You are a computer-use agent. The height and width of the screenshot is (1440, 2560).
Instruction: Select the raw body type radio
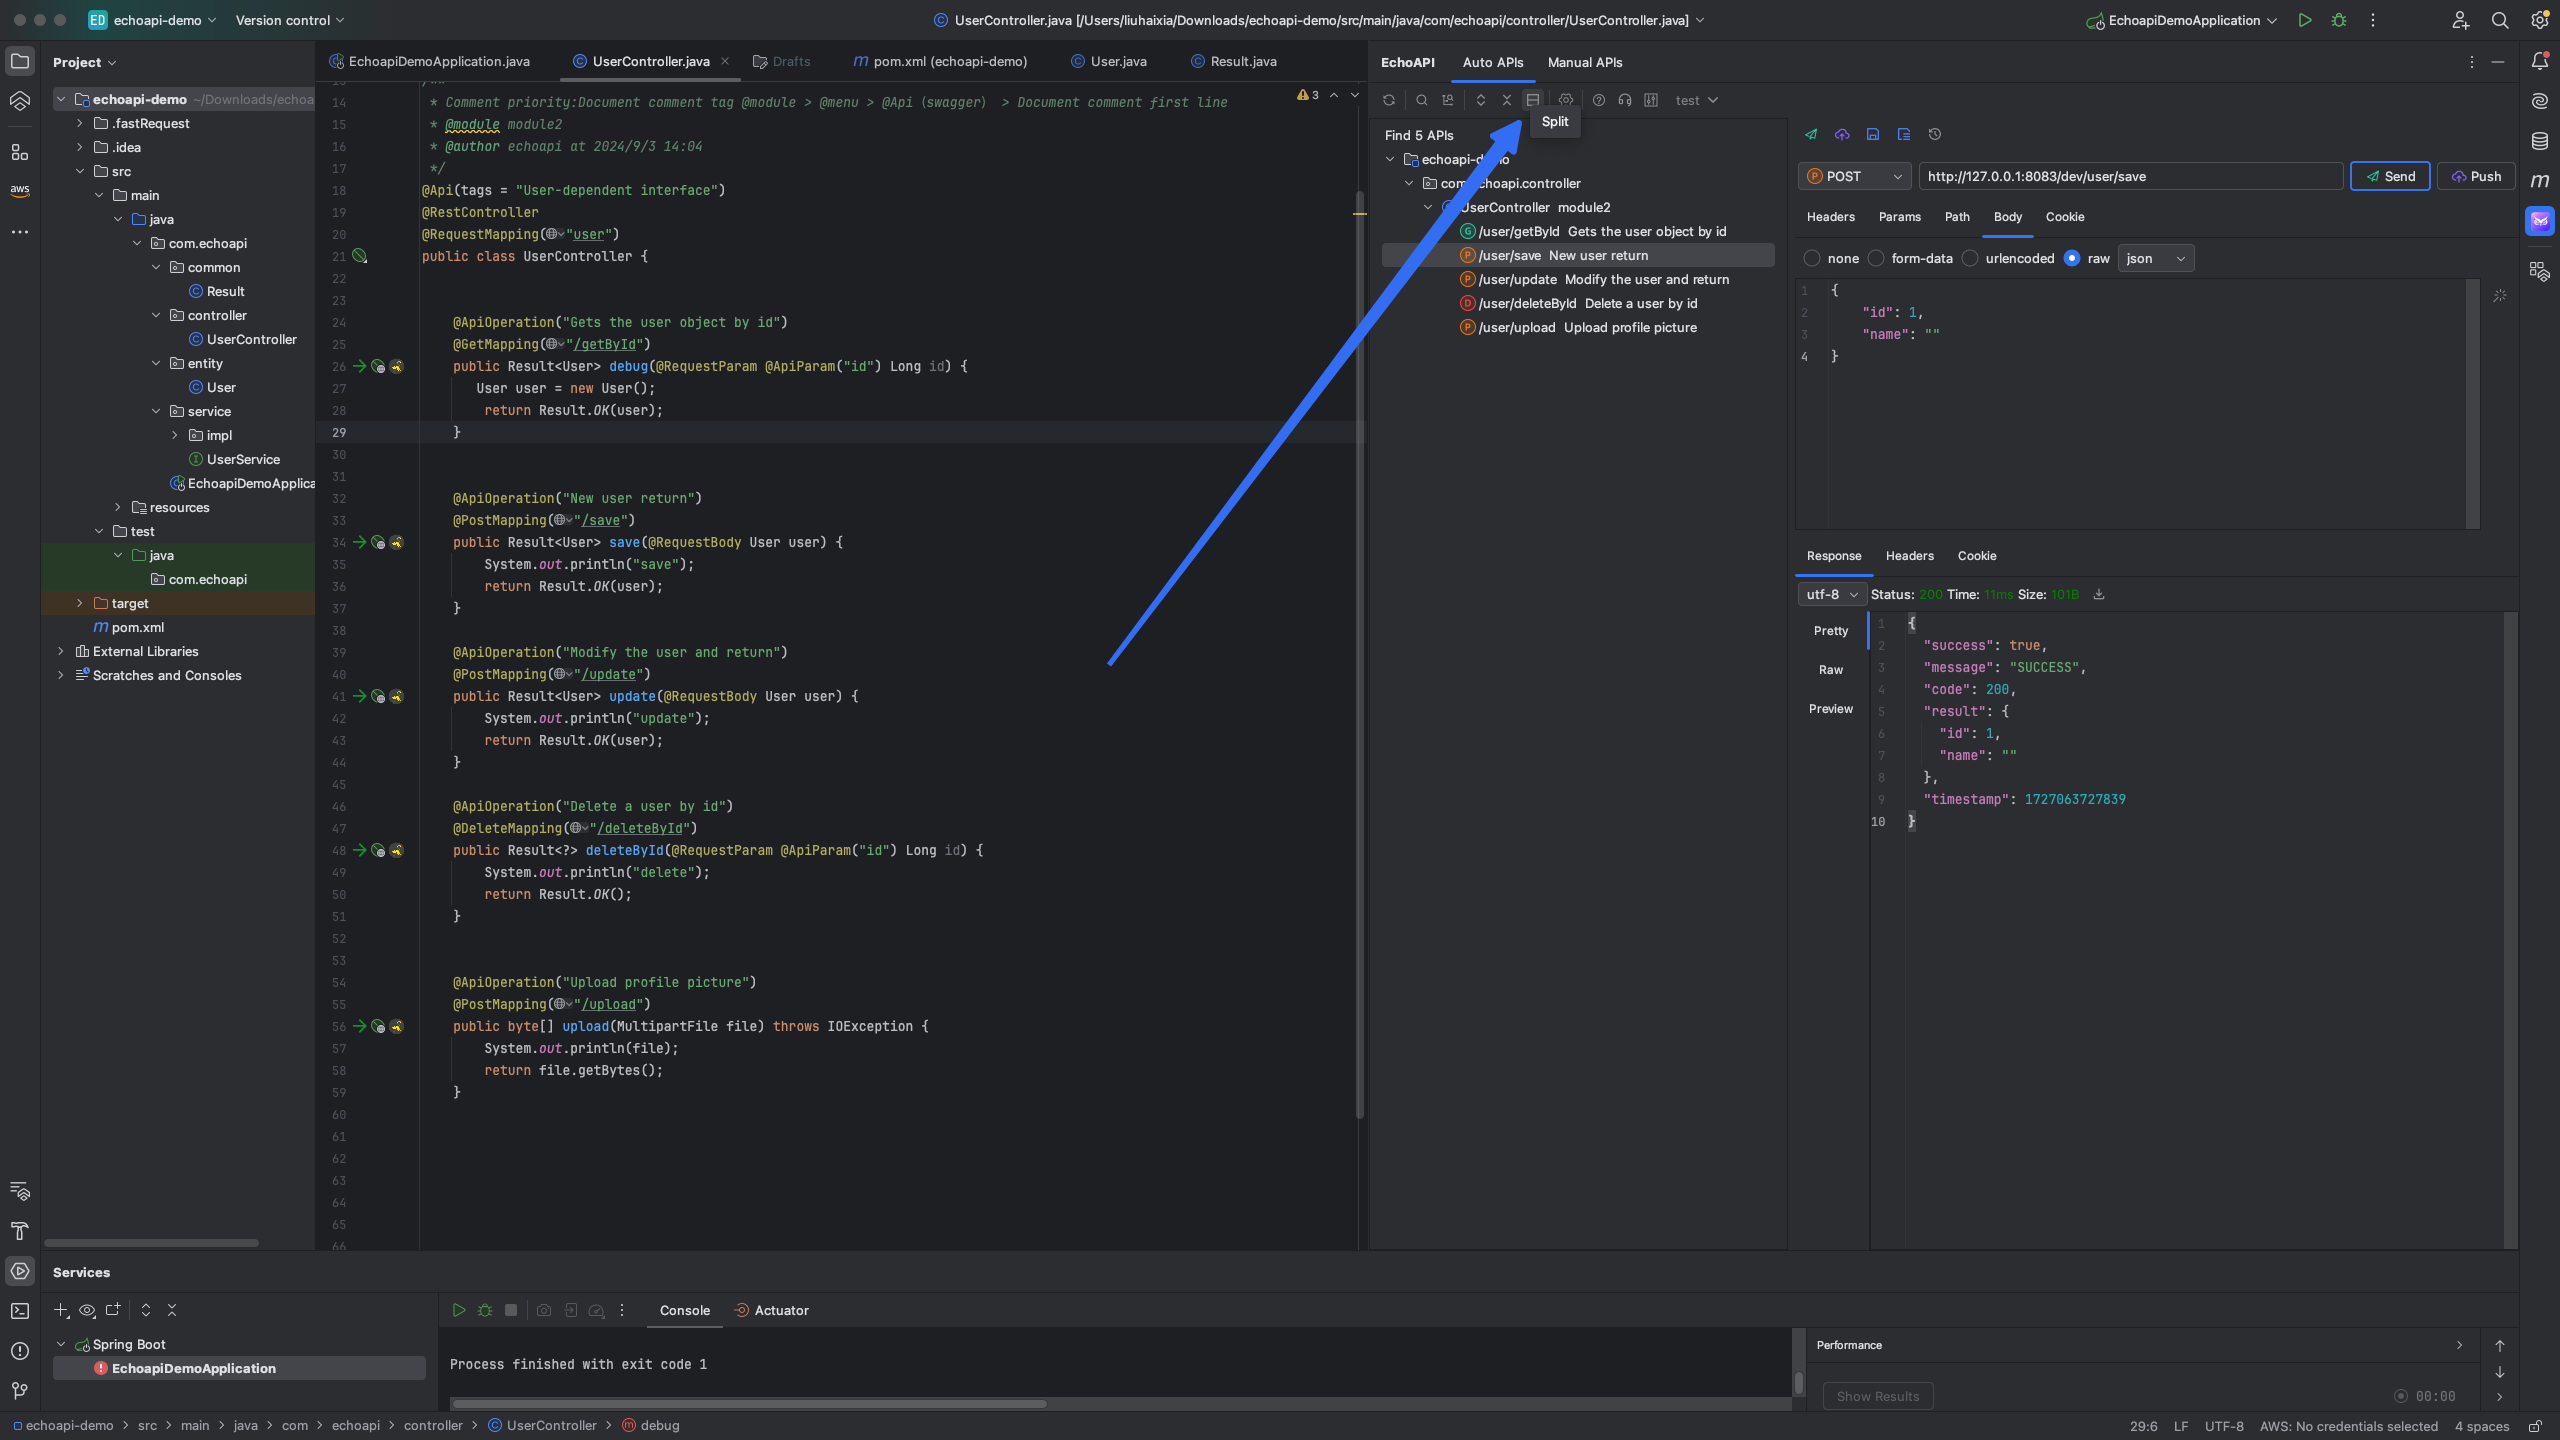[x=2072, y=258]
